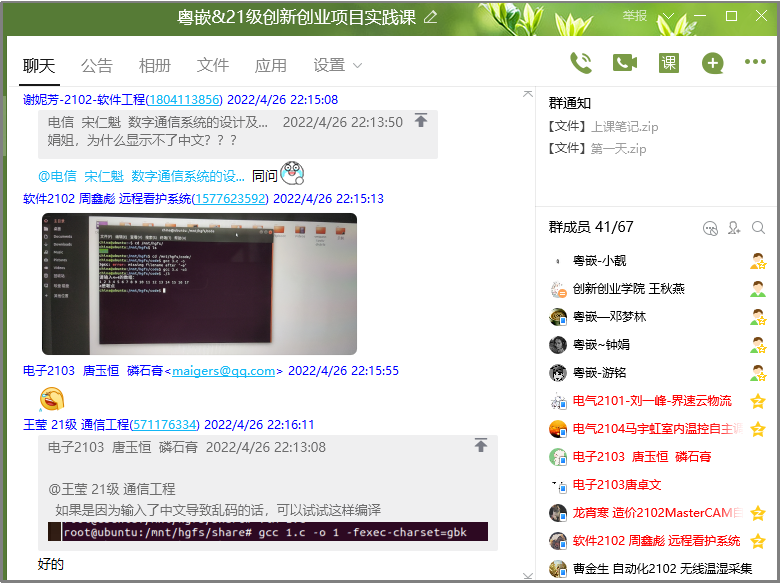Image resolution: width=782 pixels, height=585 pixels.
Task: Click the chat scrollbar up arrow
Action: [528, 93]
